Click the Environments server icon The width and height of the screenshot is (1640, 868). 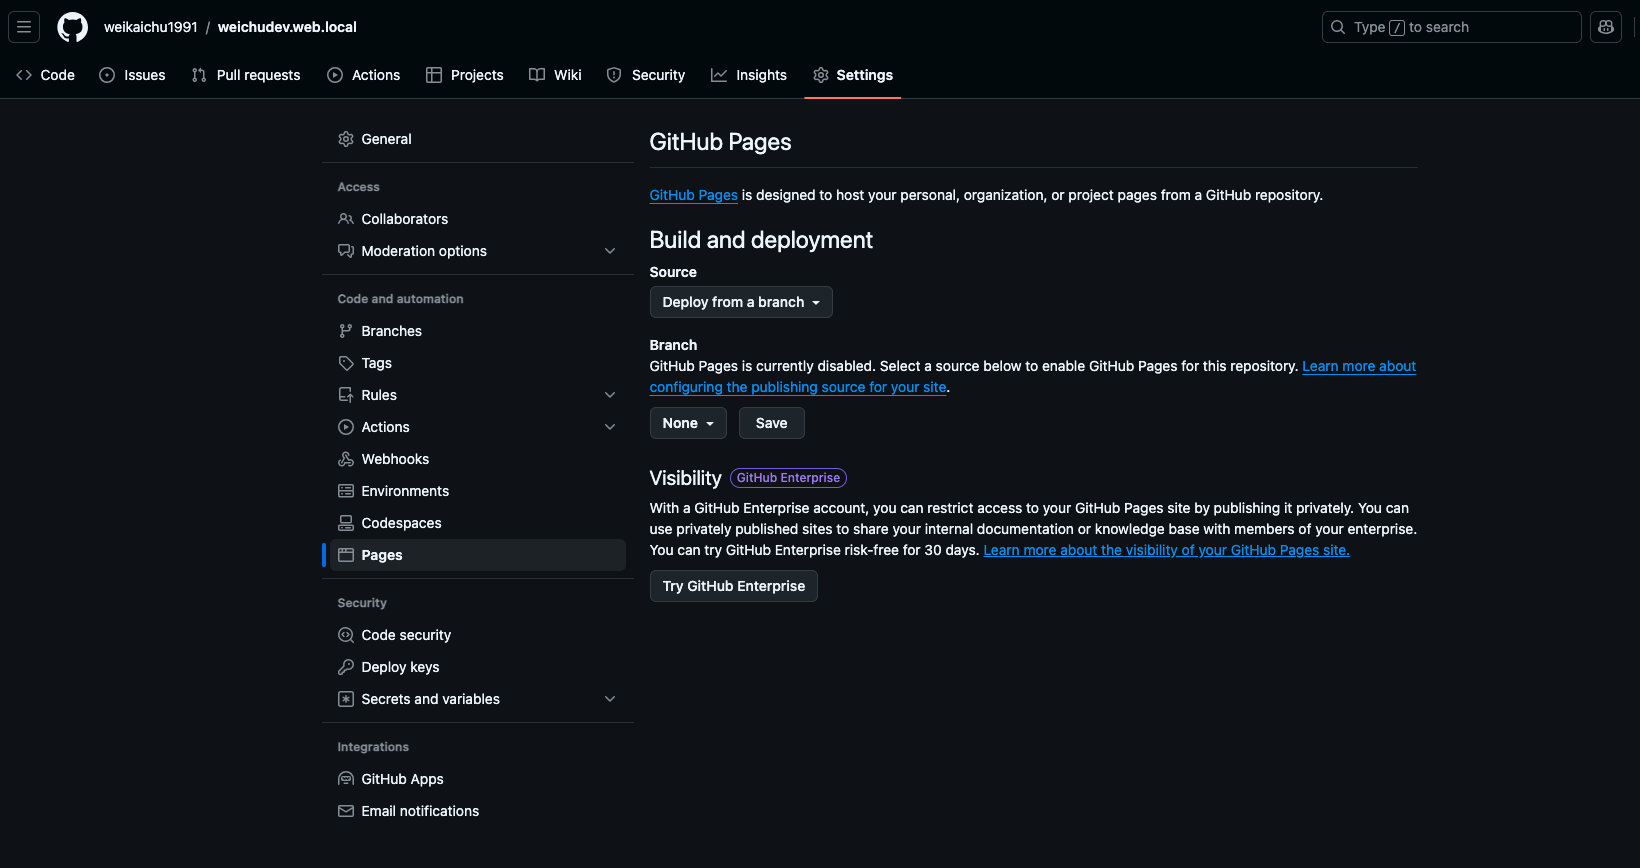point(346,491)
